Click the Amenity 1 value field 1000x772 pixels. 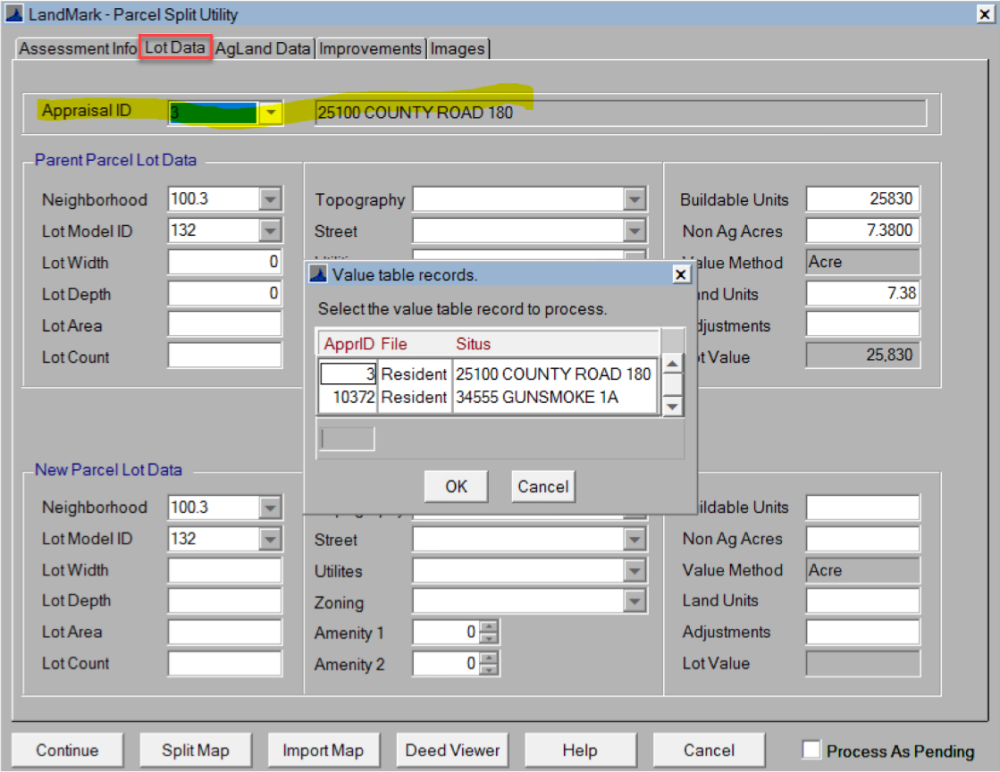[x=446, y=632]
